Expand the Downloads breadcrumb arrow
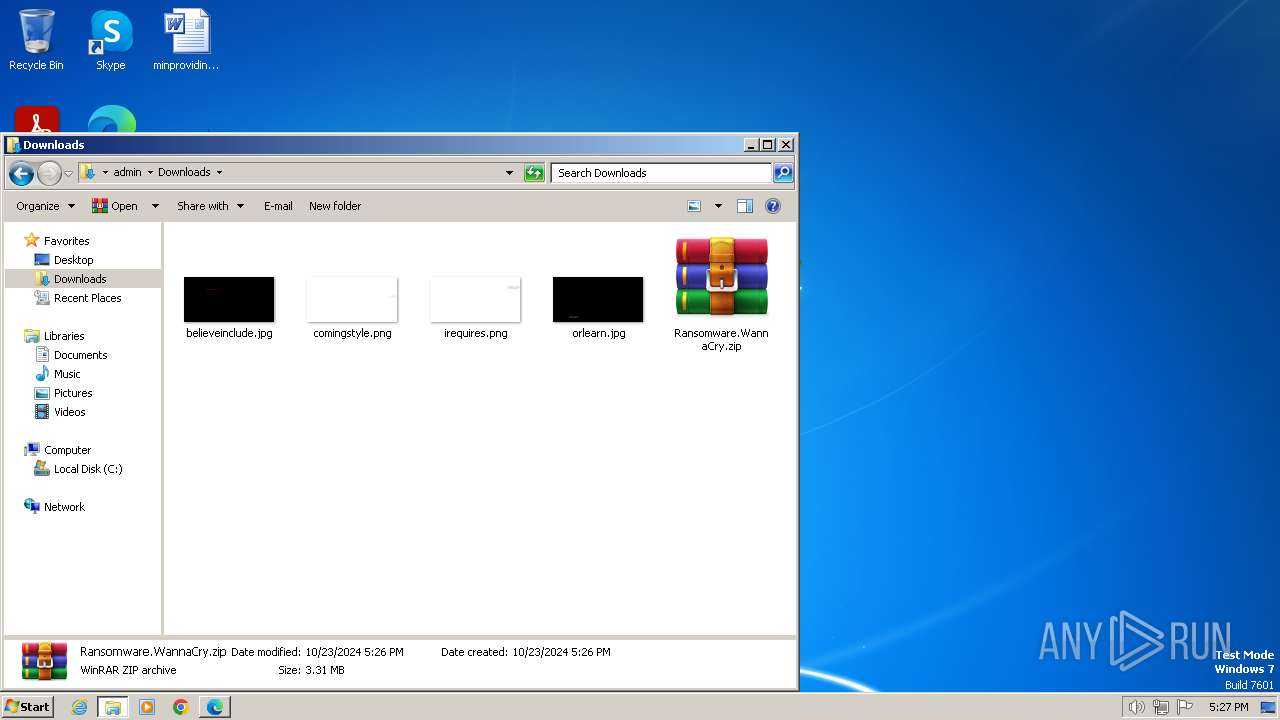 click(219, 172)
